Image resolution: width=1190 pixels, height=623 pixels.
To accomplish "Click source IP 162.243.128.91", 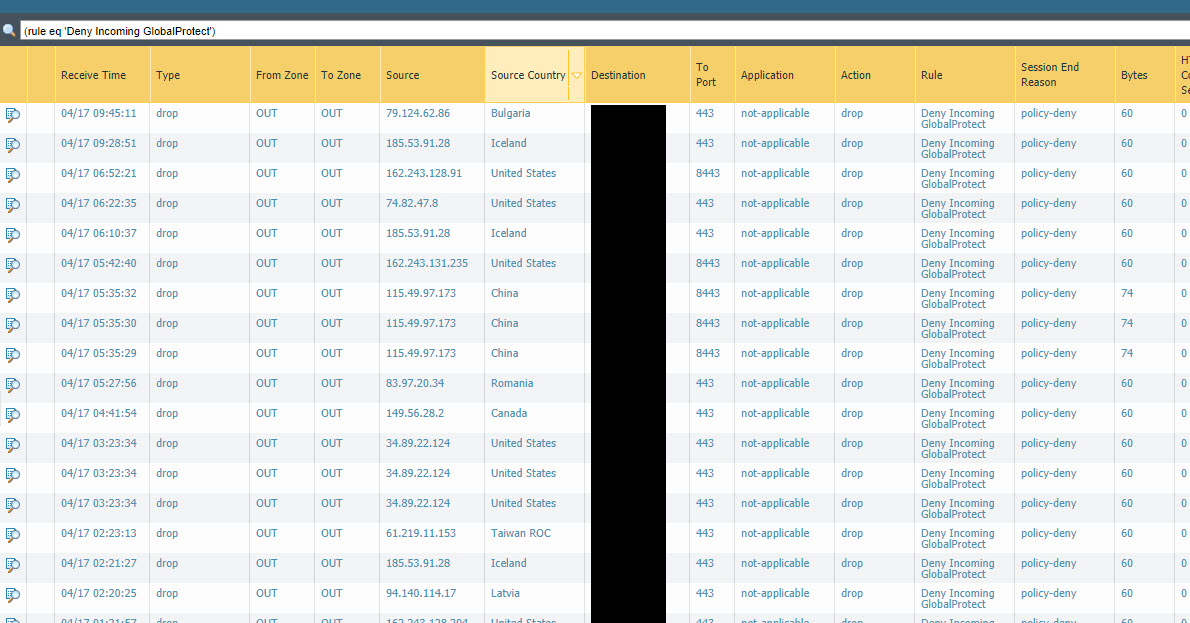I will tap(423, 173).
